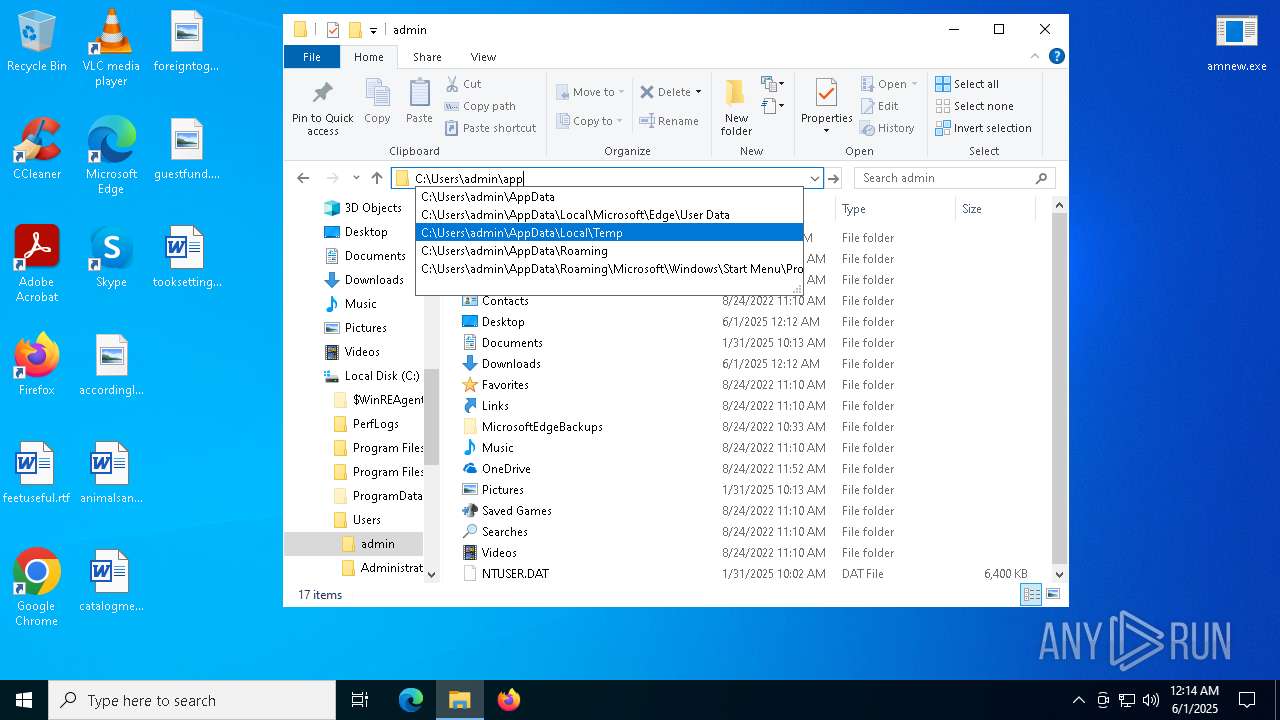Switch to Details view icon in status bar
The image size is (1280, 720).
(x=1031, y=594)
